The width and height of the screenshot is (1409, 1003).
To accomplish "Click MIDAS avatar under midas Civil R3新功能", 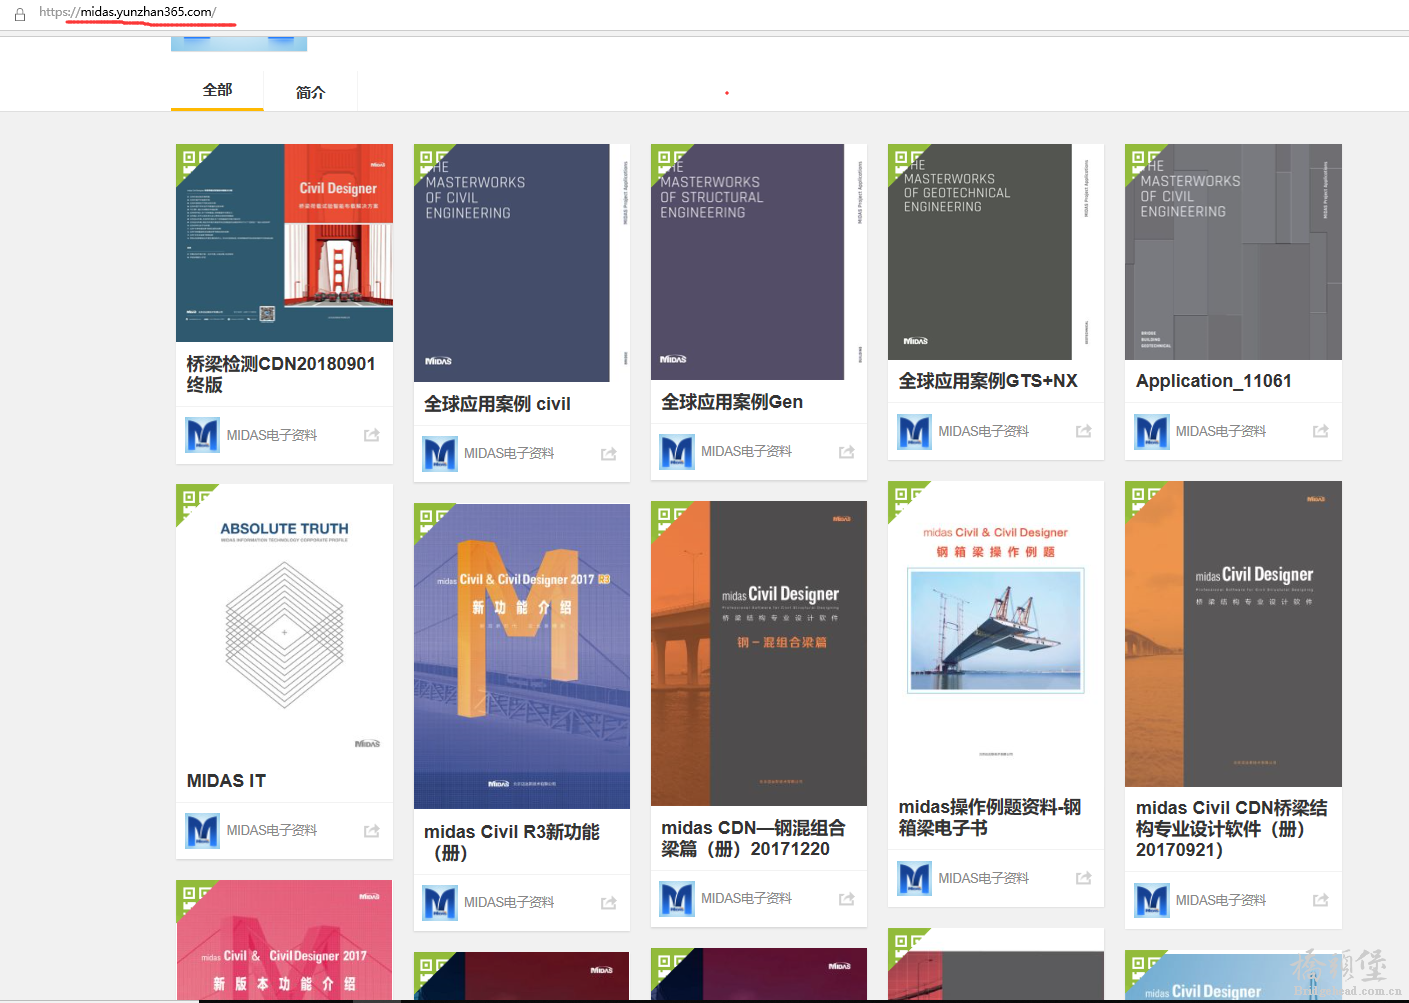I will coord(440,903).
